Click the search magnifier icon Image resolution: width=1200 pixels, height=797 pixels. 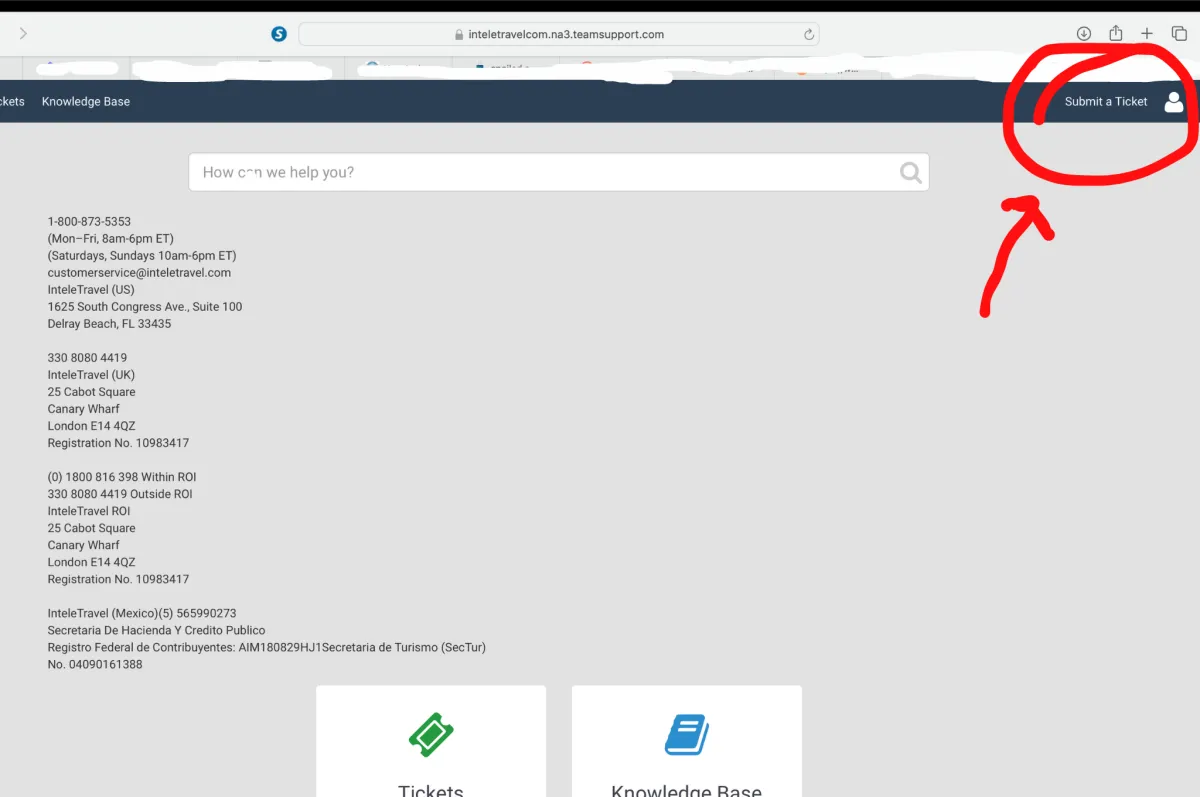pyautogui.click(x=910, y=172)
